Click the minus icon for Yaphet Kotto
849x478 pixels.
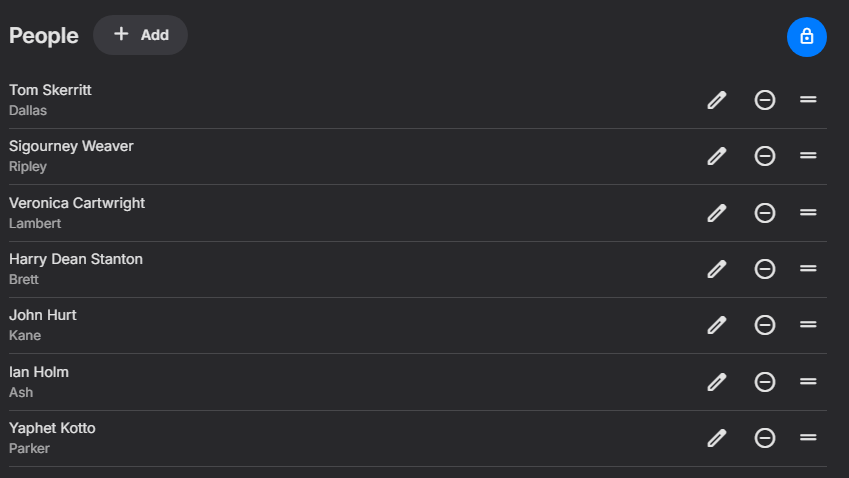765,438
